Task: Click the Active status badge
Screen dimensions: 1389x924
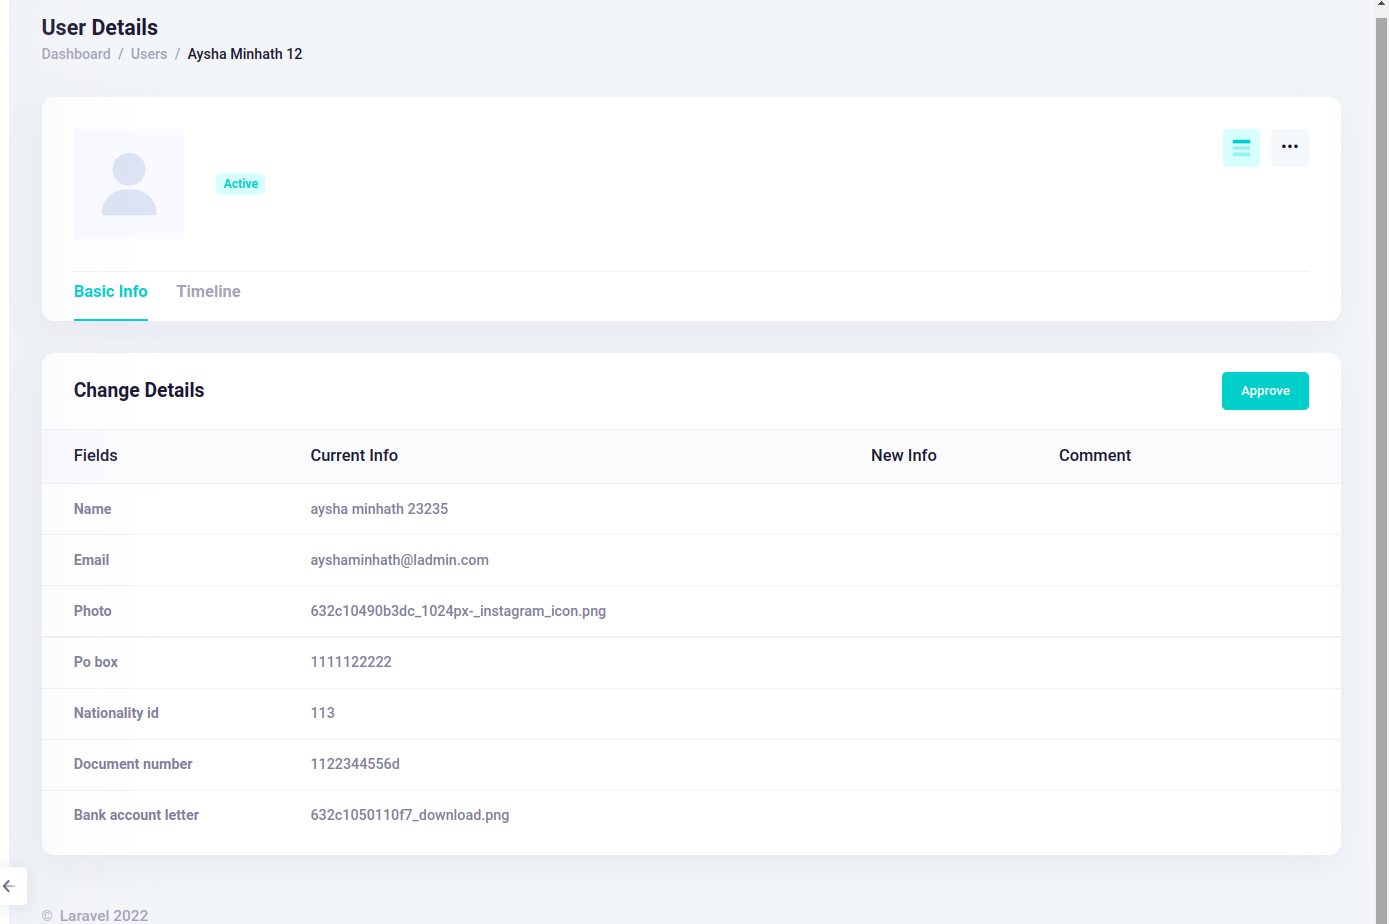Action: 241,184
